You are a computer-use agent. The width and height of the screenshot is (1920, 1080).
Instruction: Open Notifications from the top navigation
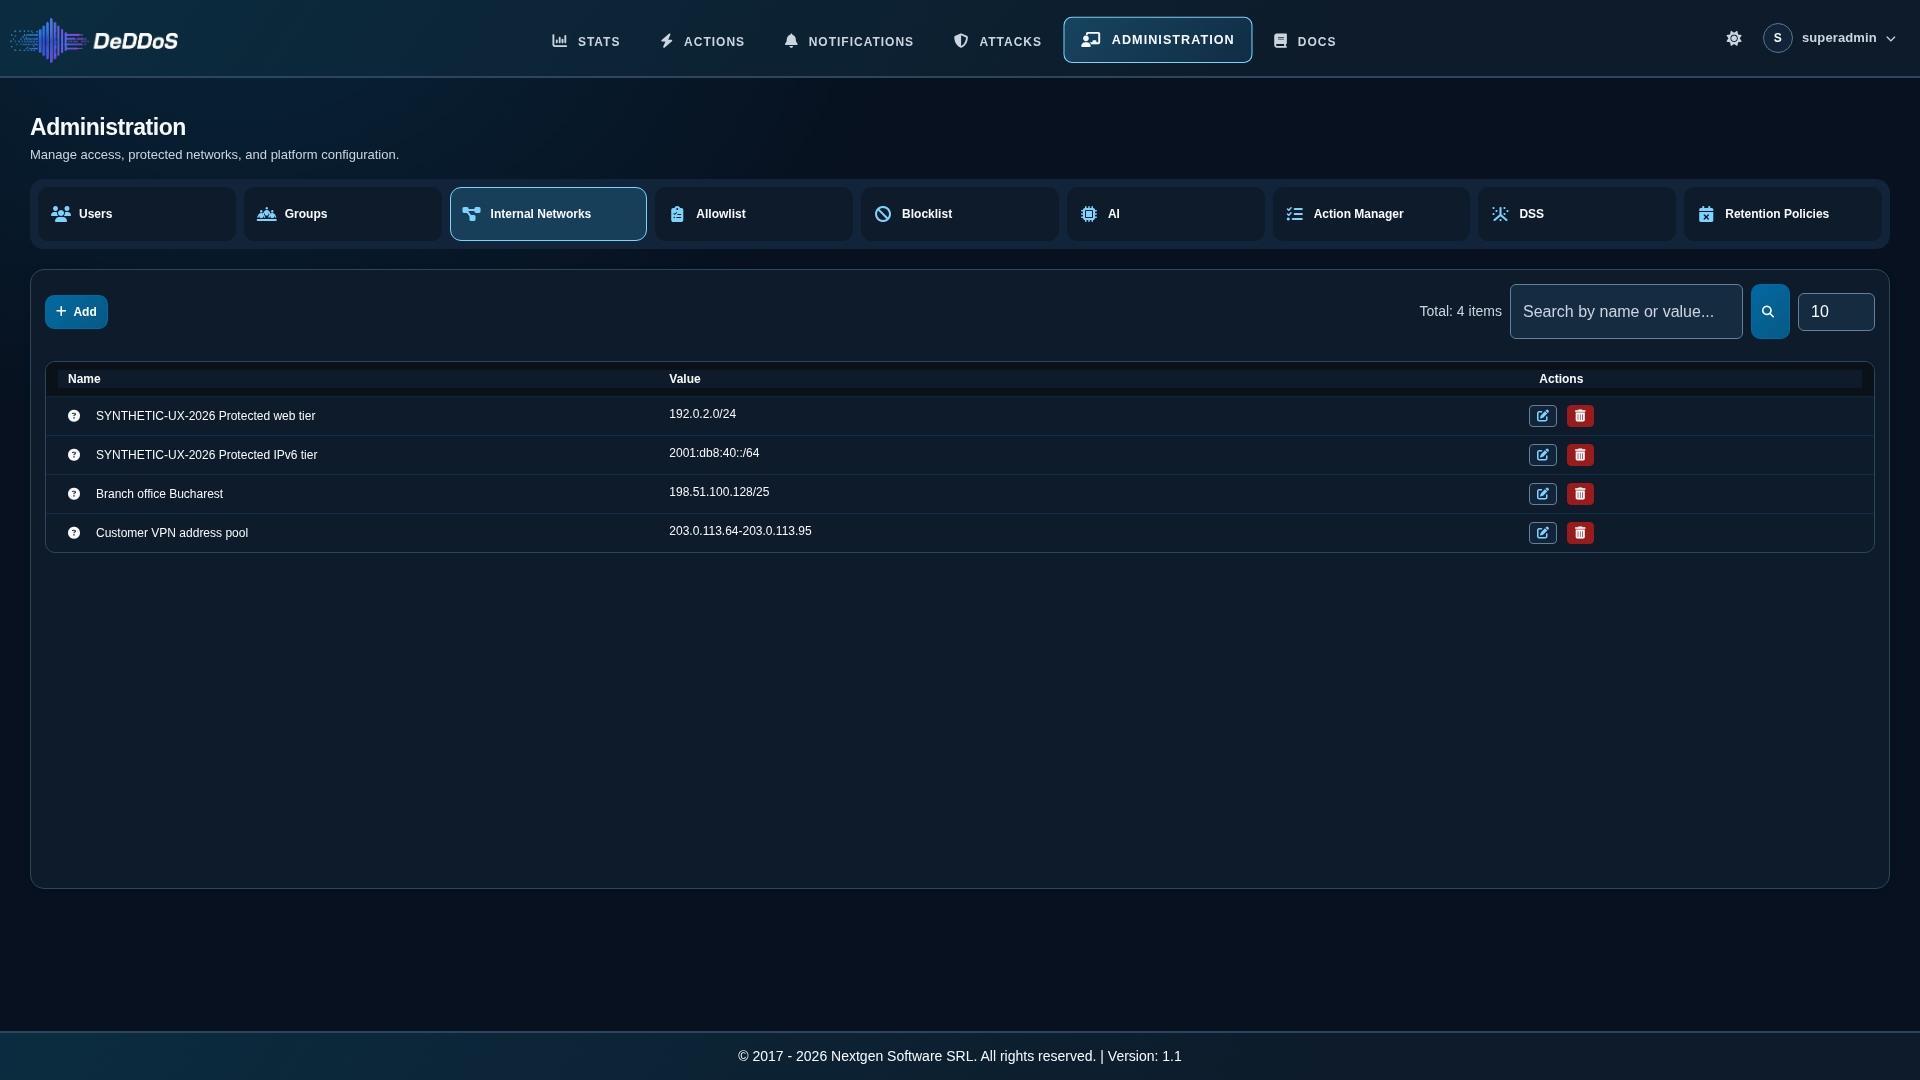click(x=848, y=41)
